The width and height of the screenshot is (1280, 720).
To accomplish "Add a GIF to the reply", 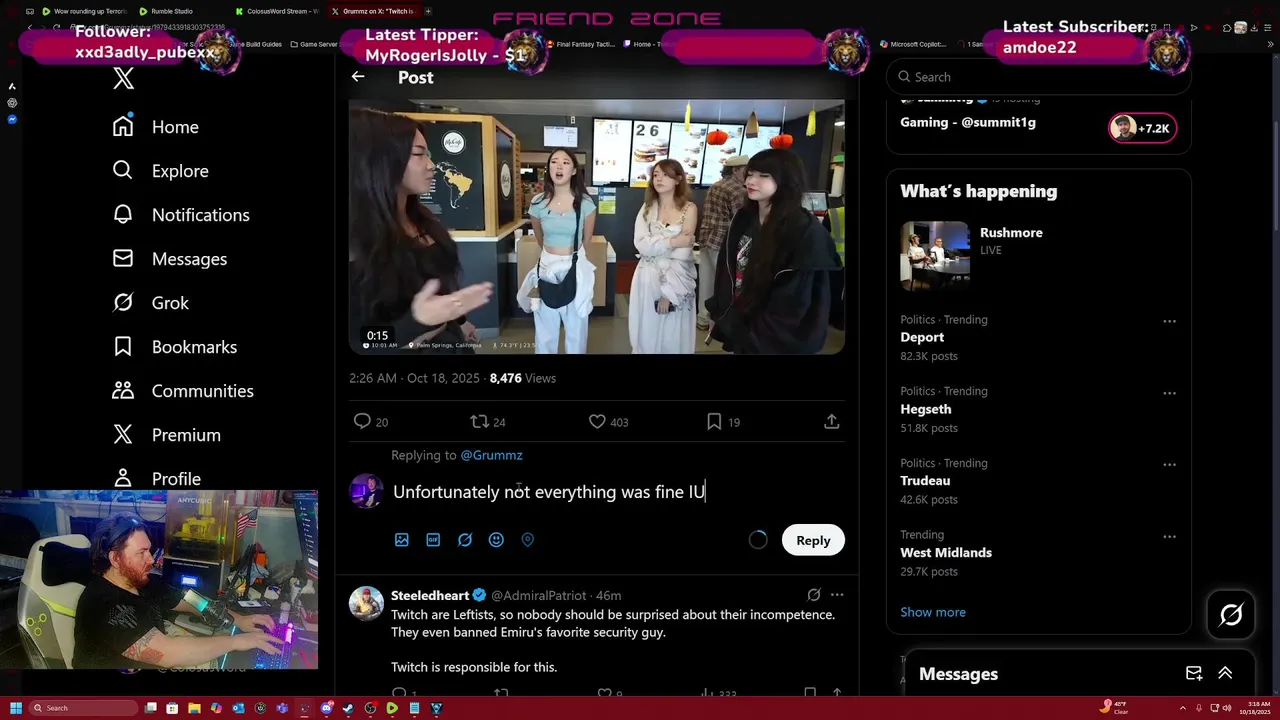I will point(433,540).
